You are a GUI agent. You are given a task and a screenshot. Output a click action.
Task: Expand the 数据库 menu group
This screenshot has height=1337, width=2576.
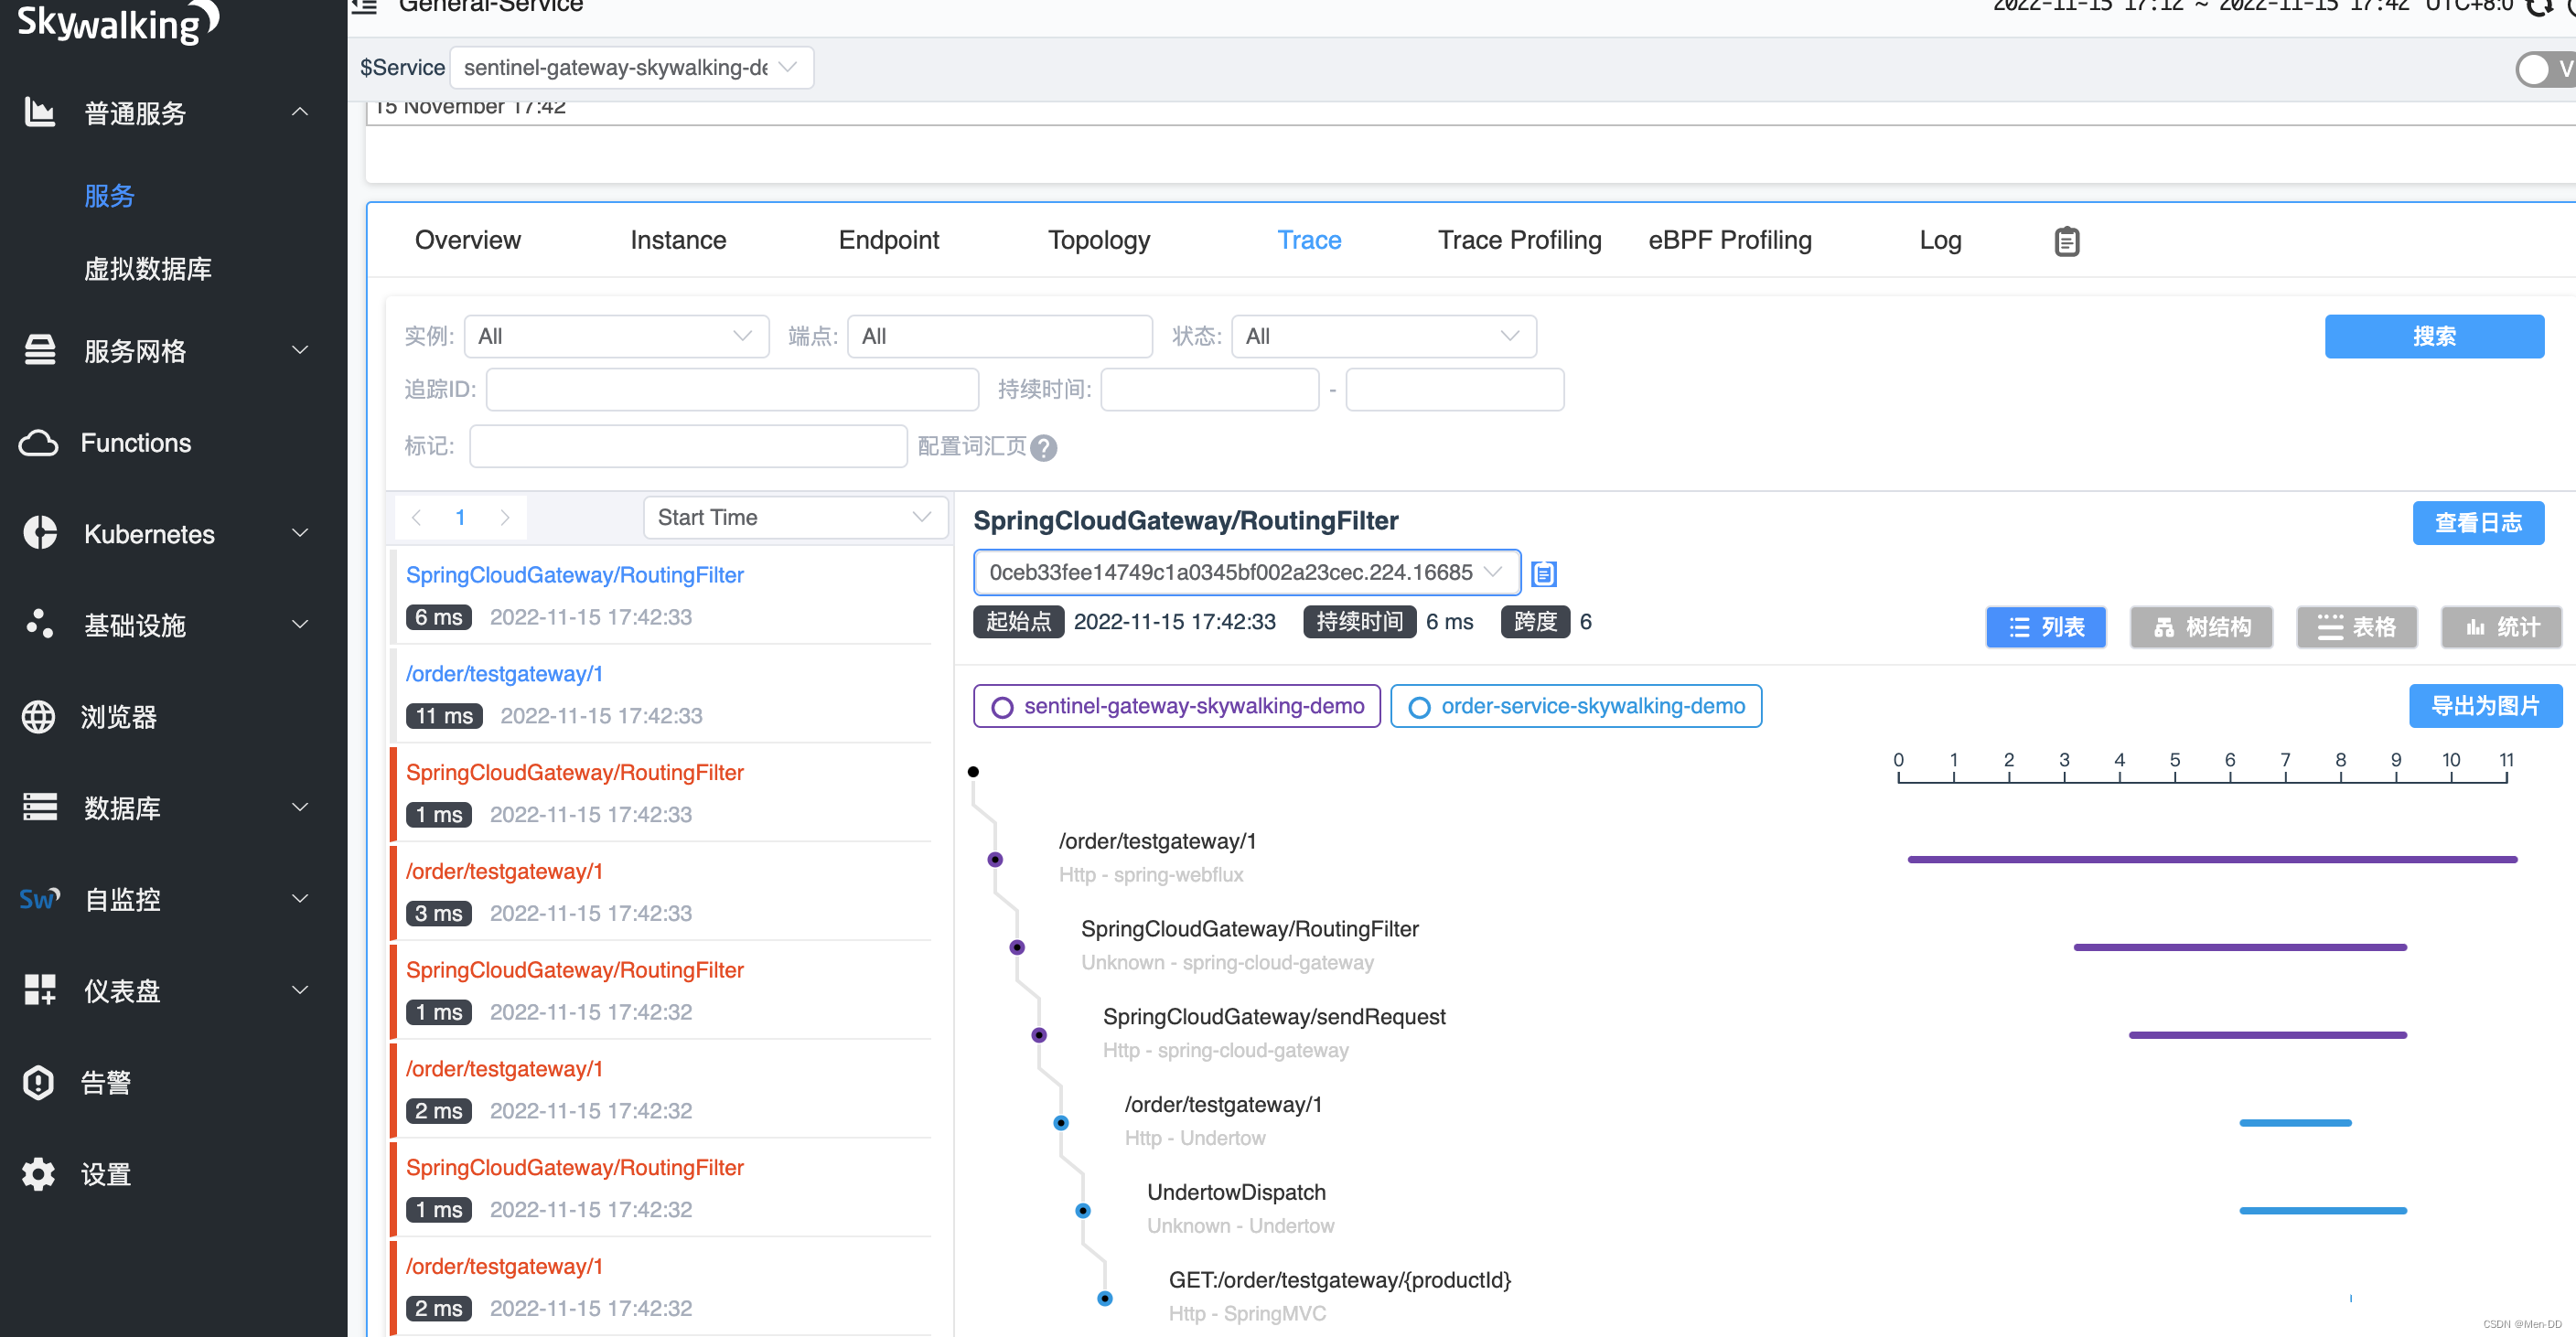click(300, 807)
